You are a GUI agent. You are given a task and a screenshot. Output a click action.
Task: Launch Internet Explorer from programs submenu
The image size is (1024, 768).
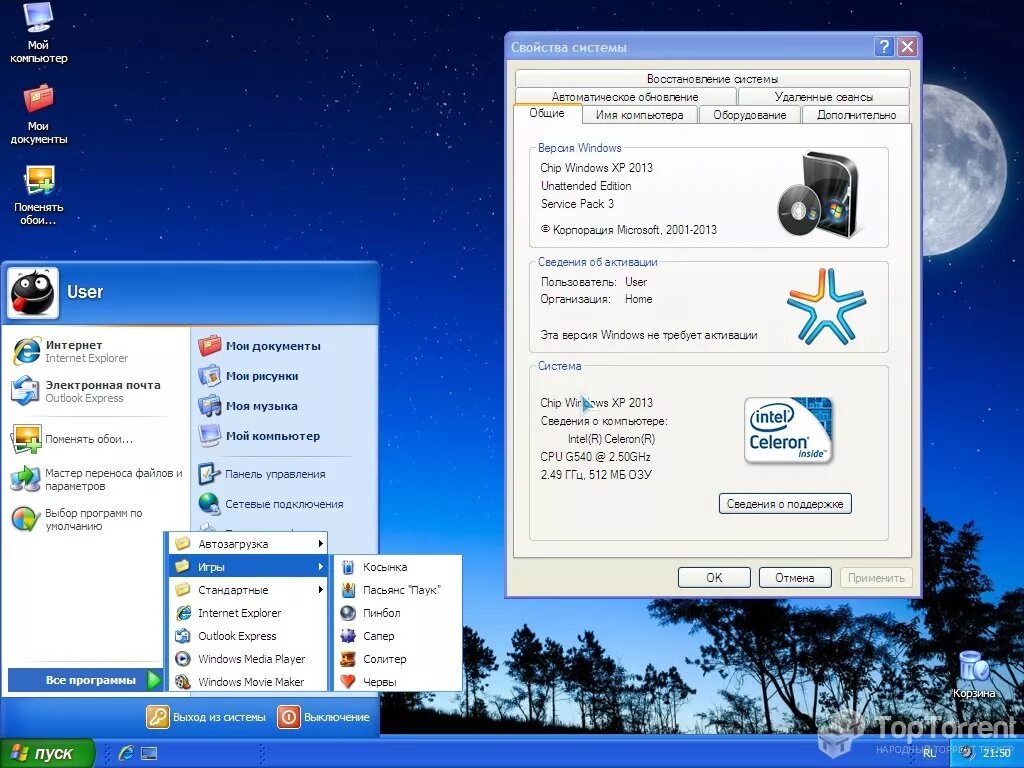[248, 613]
